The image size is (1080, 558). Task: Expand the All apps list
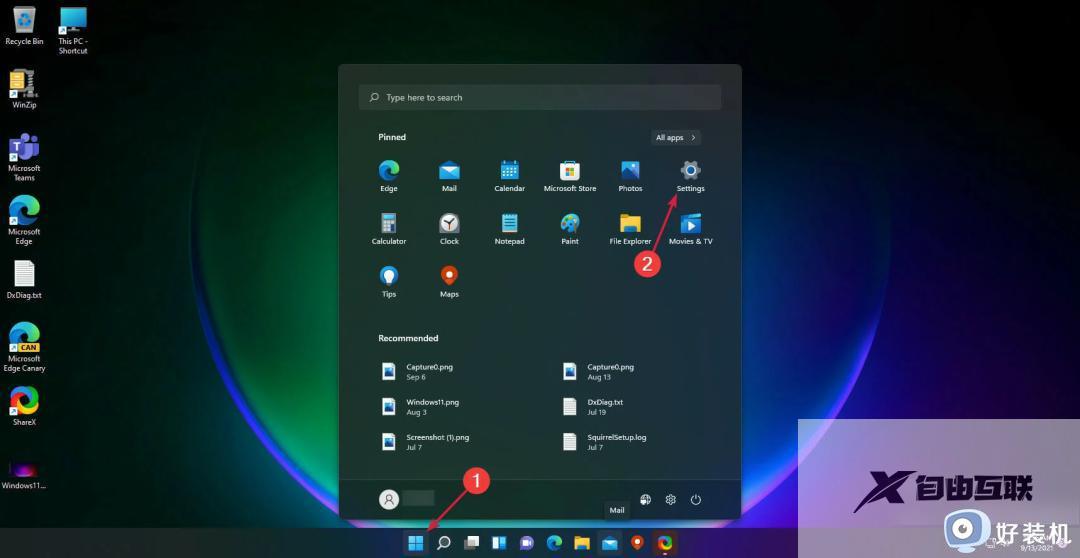click(x=676, y=137)
